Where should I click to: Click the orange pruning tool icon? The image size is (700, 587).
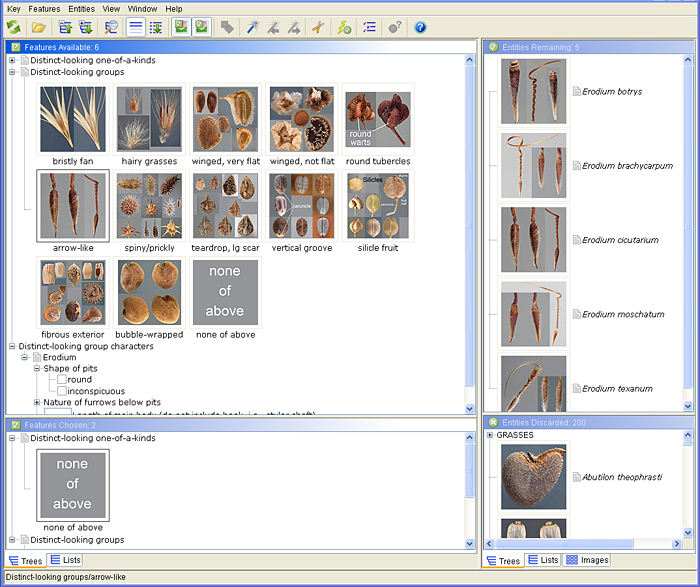tap(318, 28)
